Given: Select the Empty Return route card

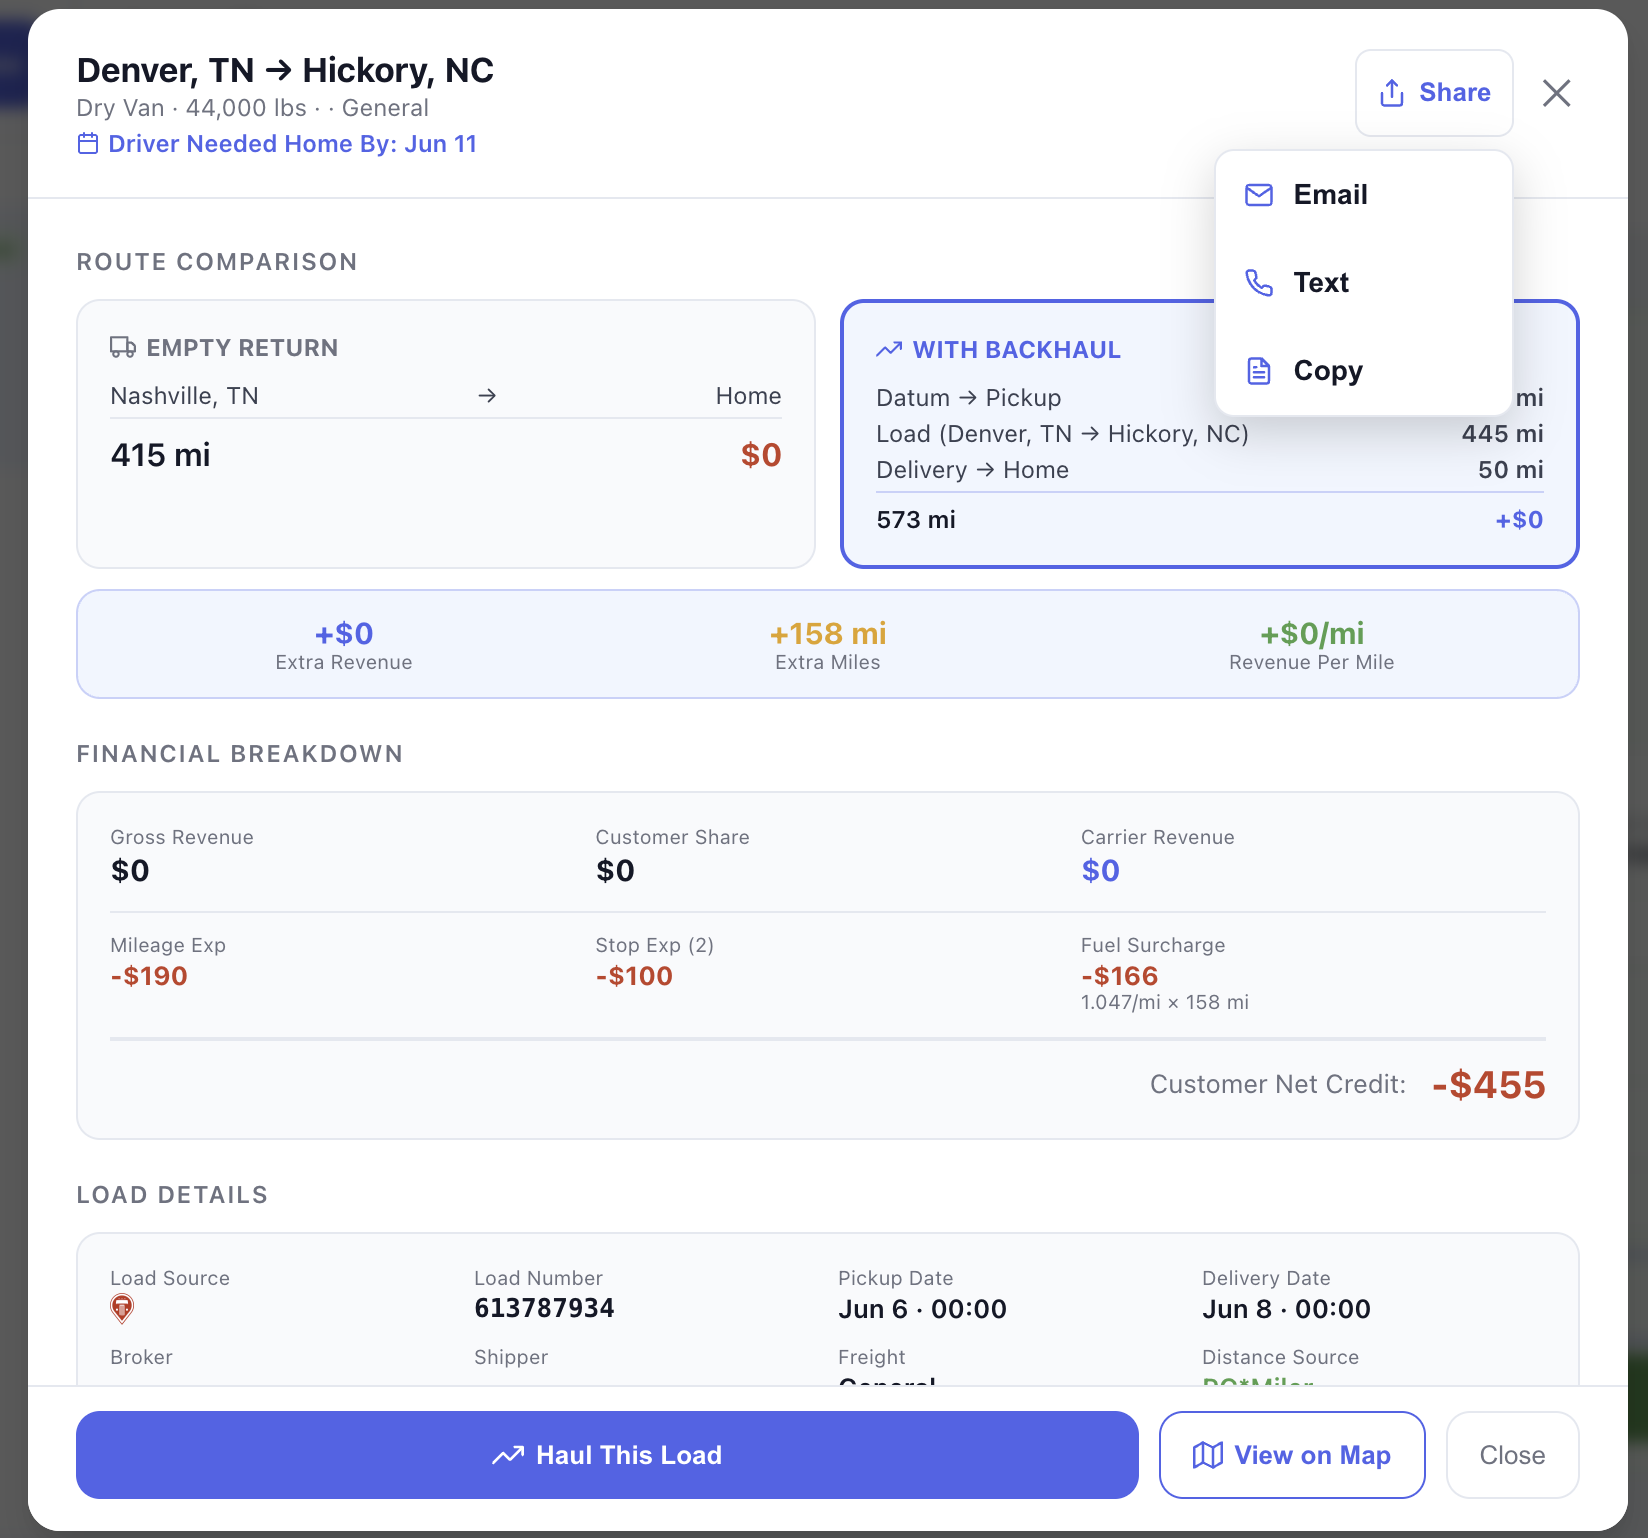Looking at the screenshot, I should (x=446, y=434).
